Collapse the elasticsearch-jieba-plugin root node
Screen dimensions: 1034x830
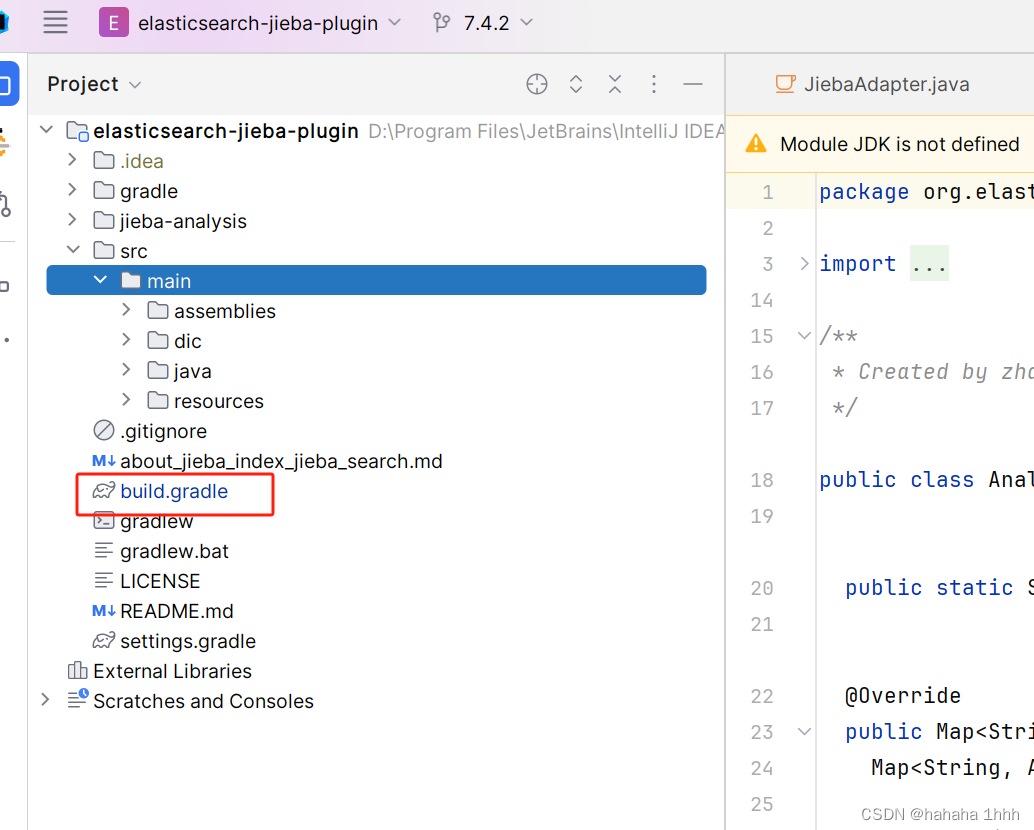point(47,130)
